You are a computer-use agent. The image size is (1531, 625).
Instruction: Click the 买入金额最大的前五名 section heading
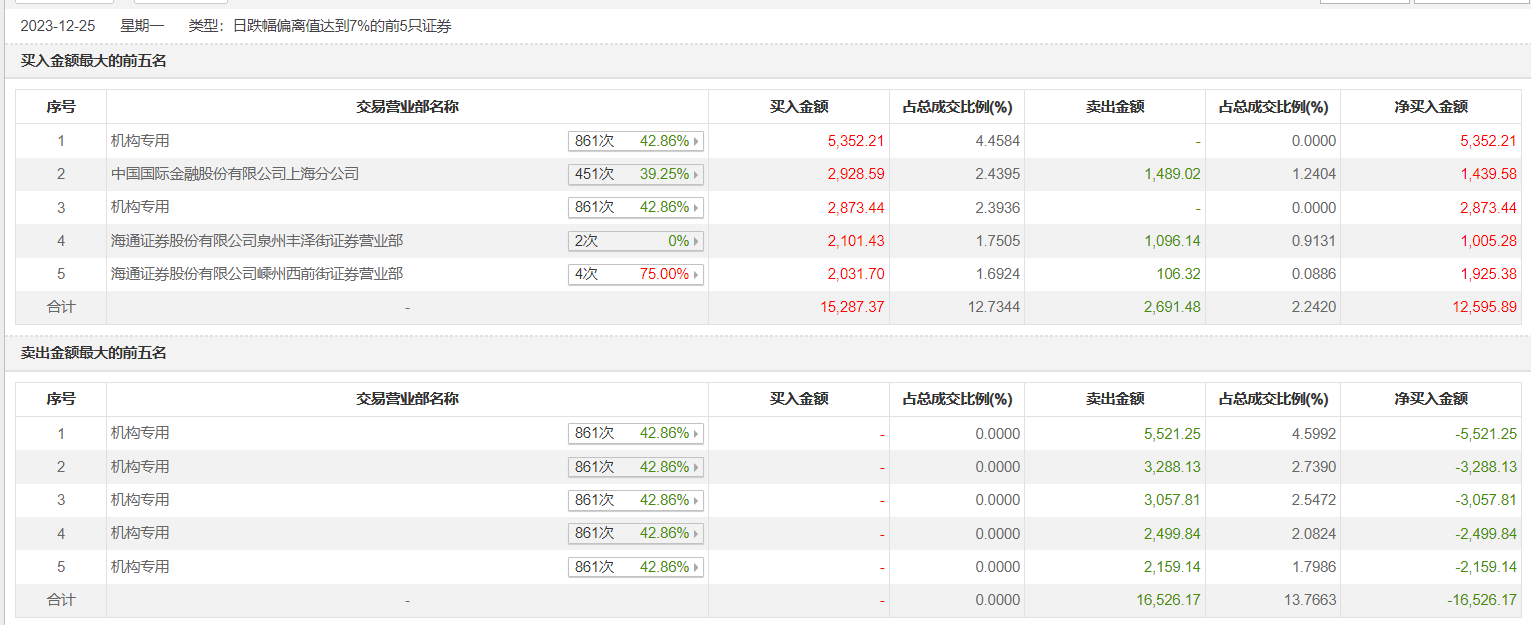(x=93, y=61)
